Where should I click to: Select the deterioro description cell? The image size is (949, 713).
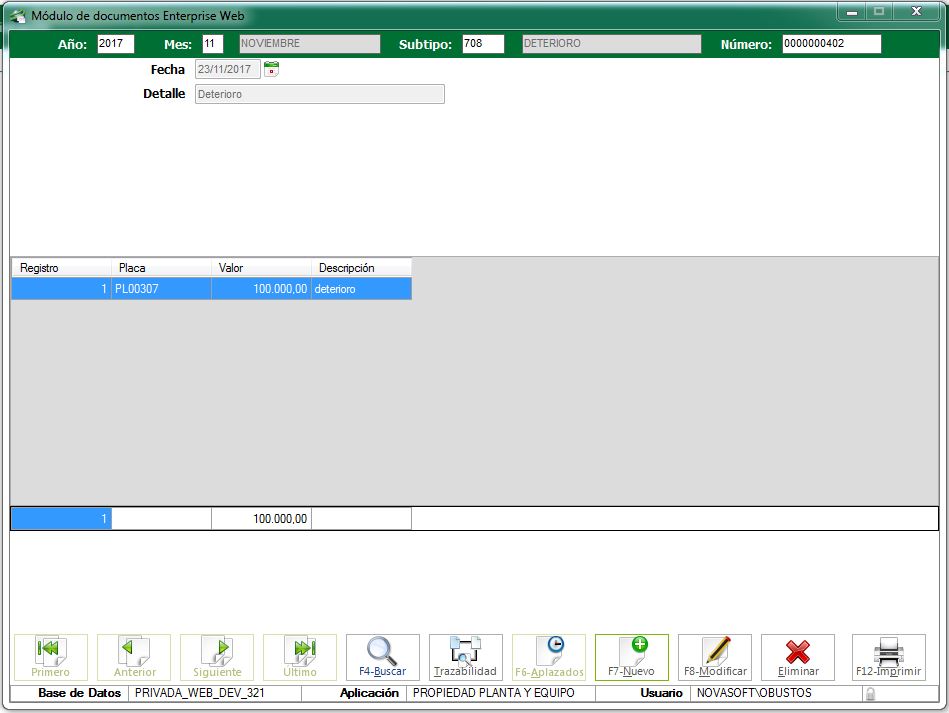(361, 289)
